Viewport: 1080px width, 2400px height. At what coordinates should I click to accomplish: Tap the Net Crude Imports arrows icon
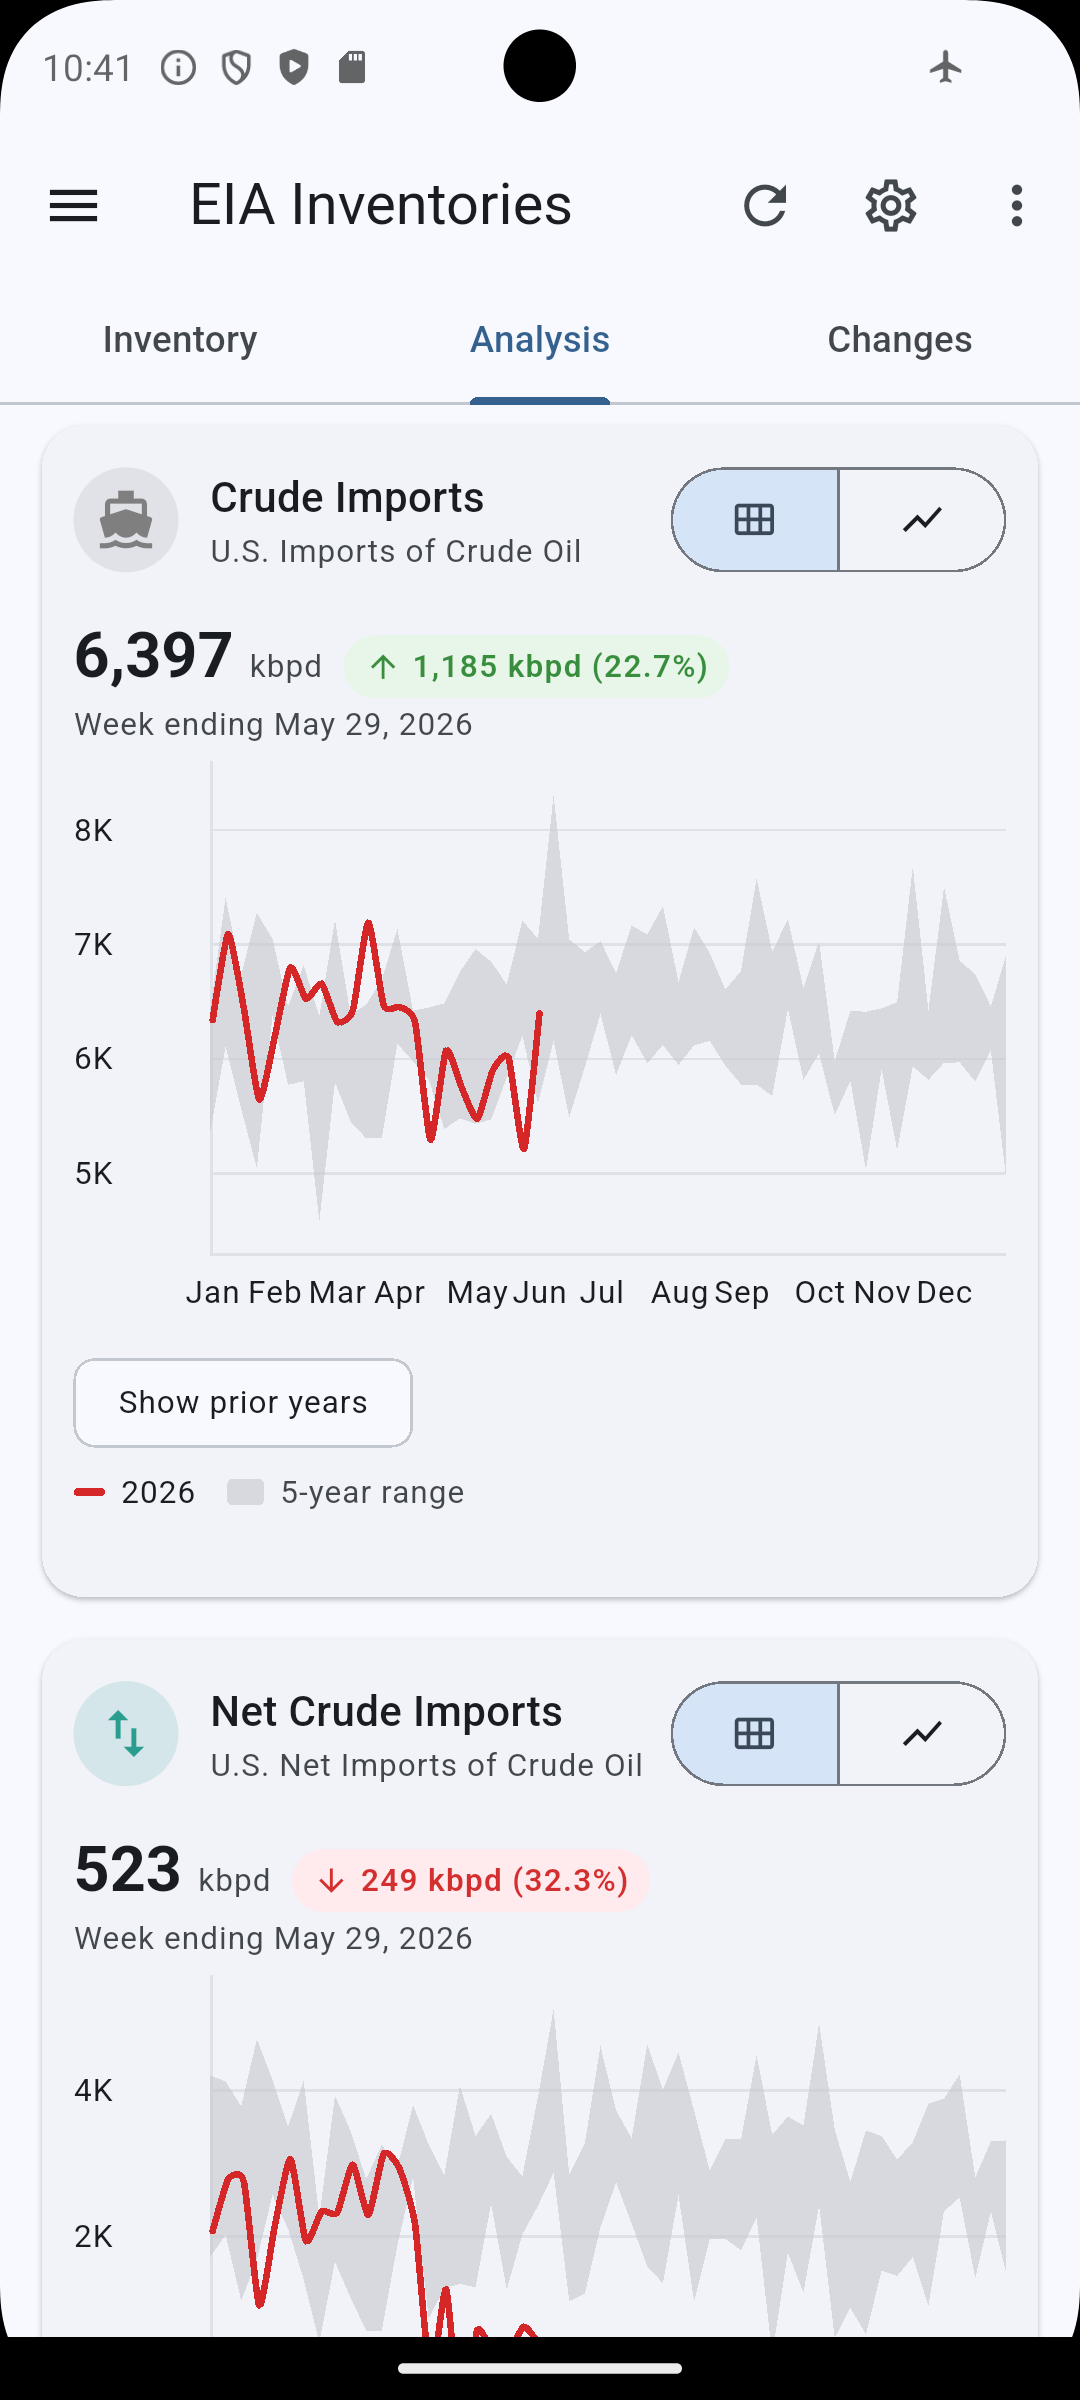[x=126, y=1734]
